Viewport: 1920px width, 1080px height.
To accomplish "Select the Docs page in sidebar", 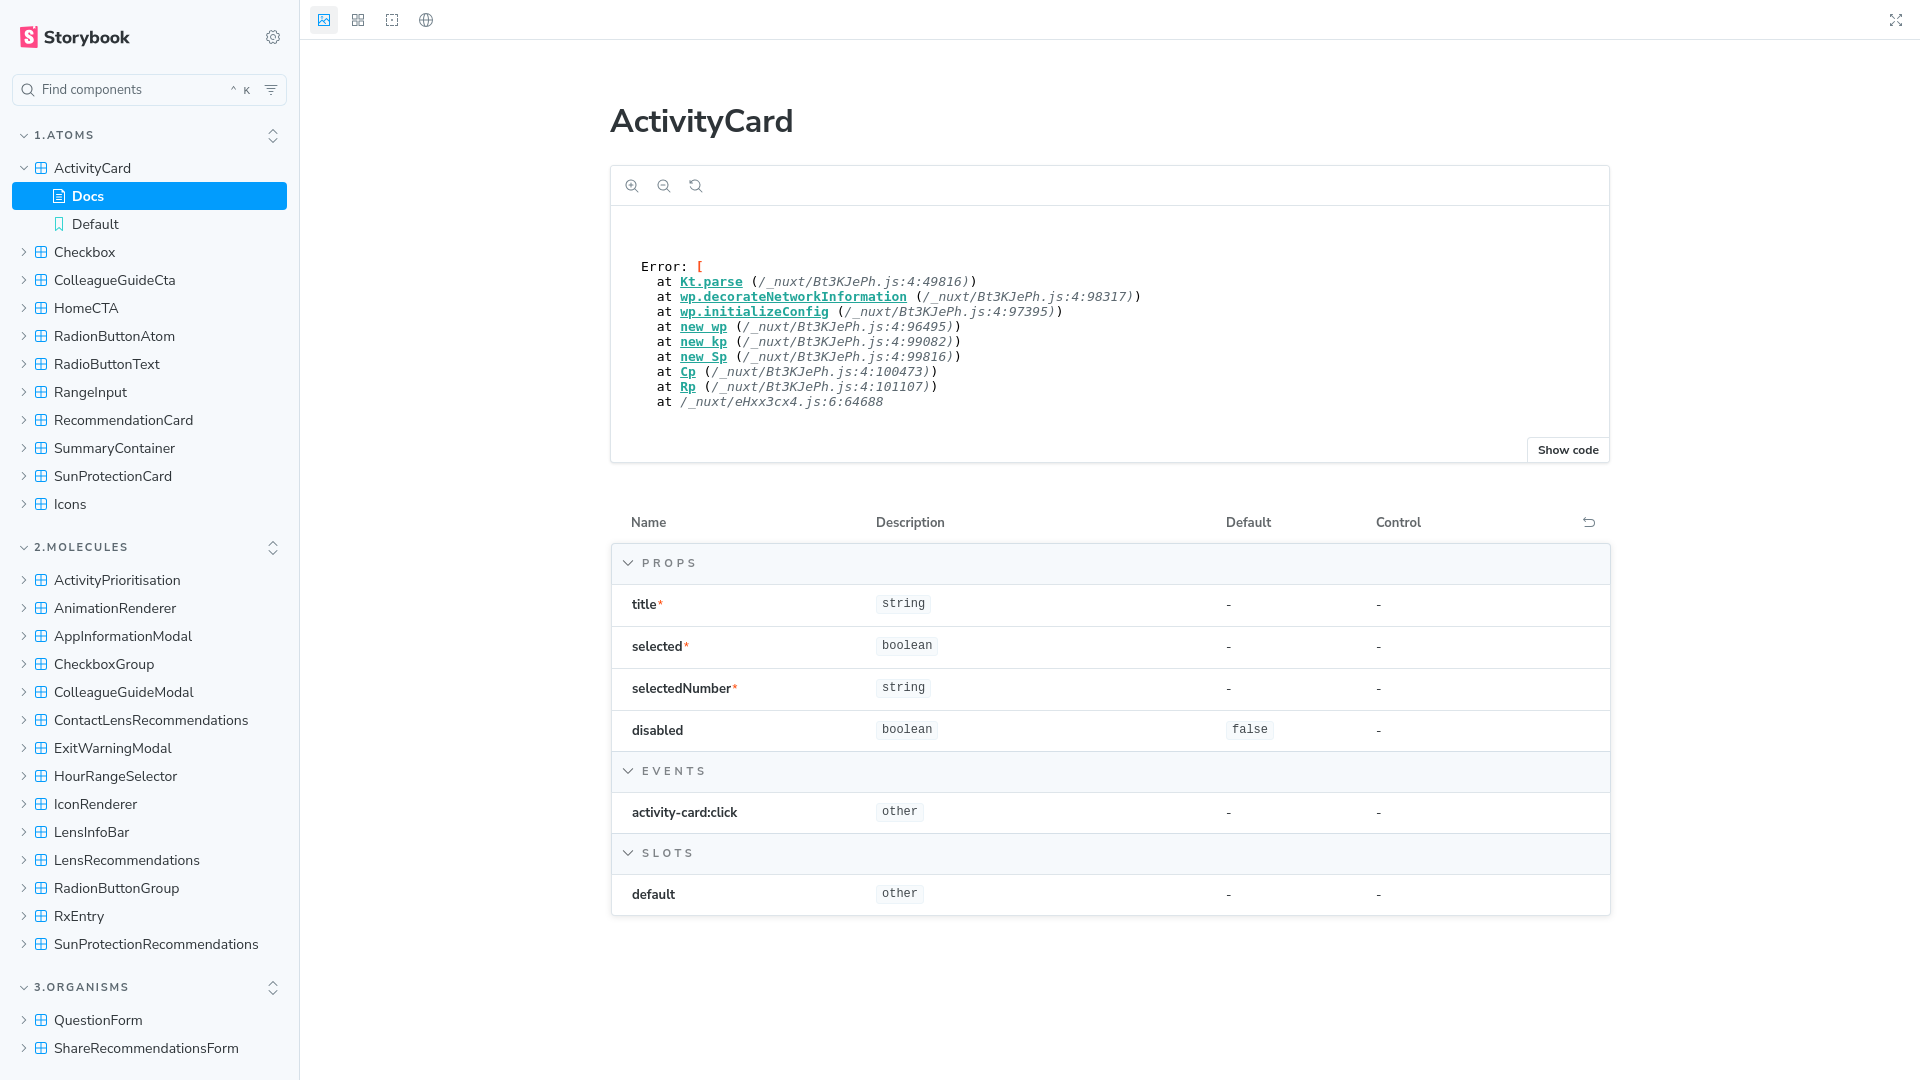I will [x=149, y=196].
